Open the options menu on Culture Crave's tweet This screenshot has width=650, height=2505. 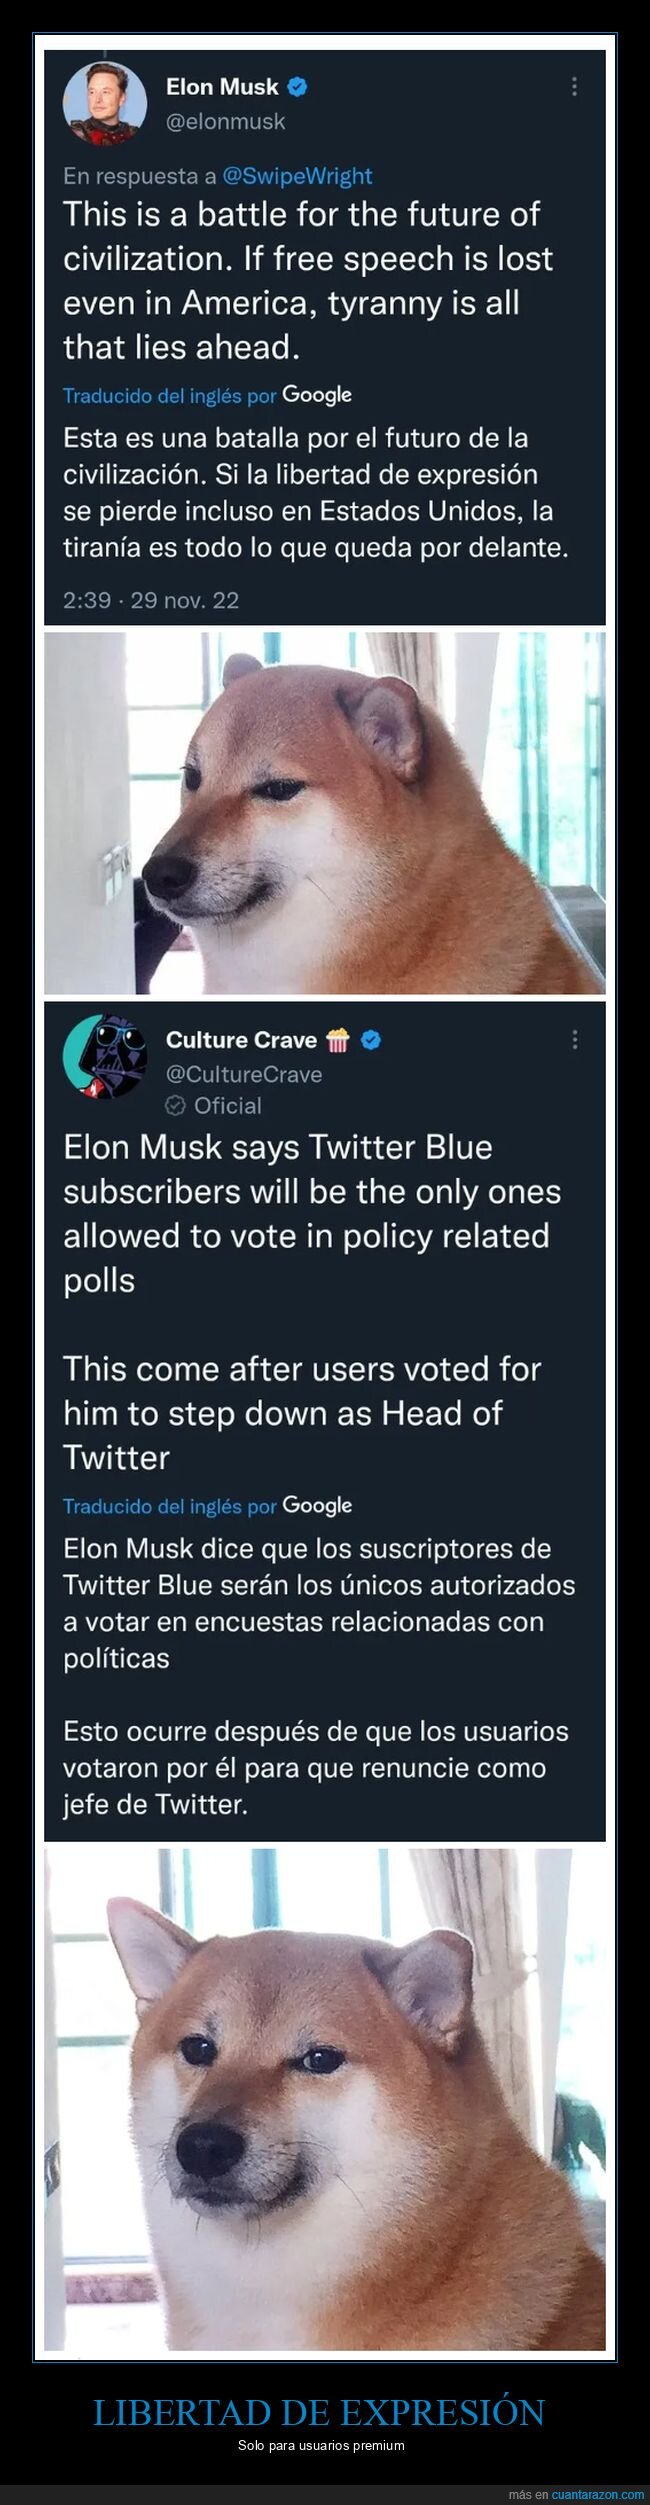[575, 1040]
